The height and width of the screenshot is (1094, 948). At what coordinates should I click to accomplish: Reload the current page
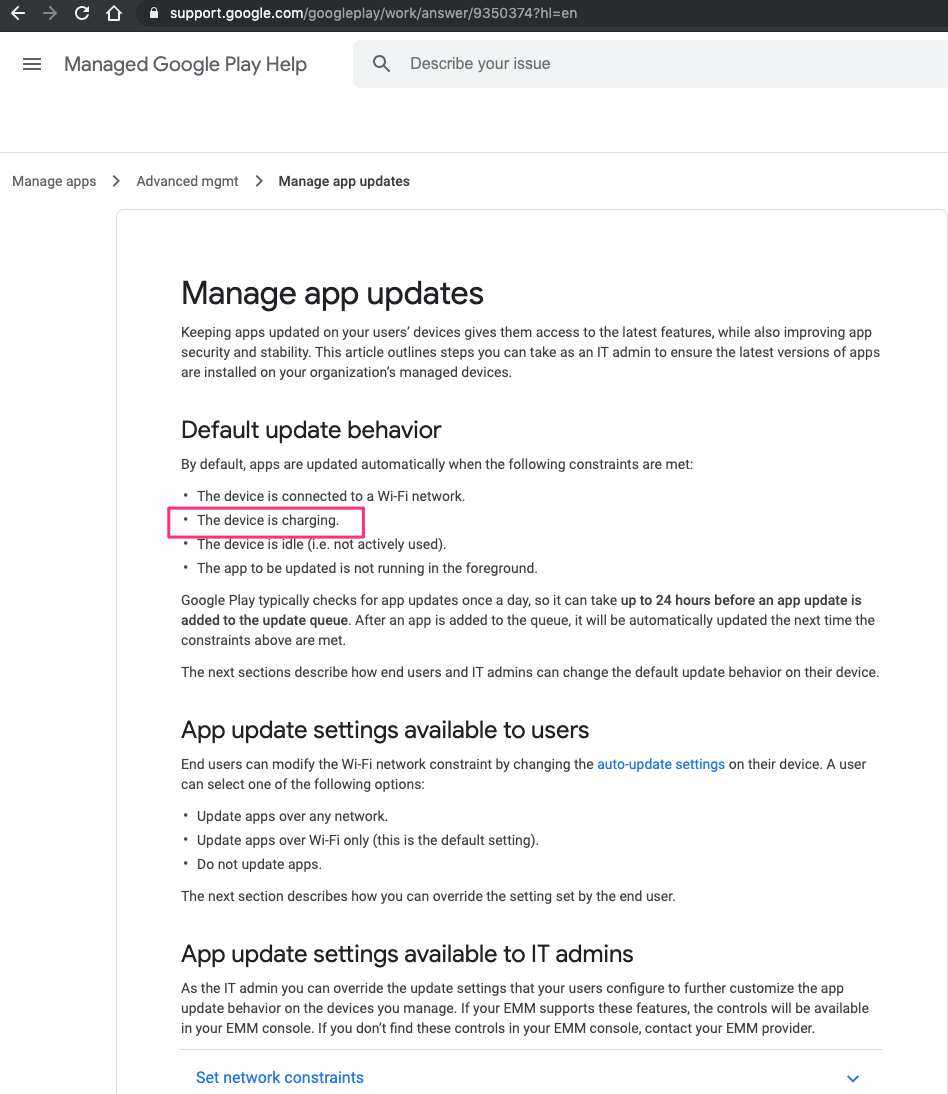(x=82, y=14)
